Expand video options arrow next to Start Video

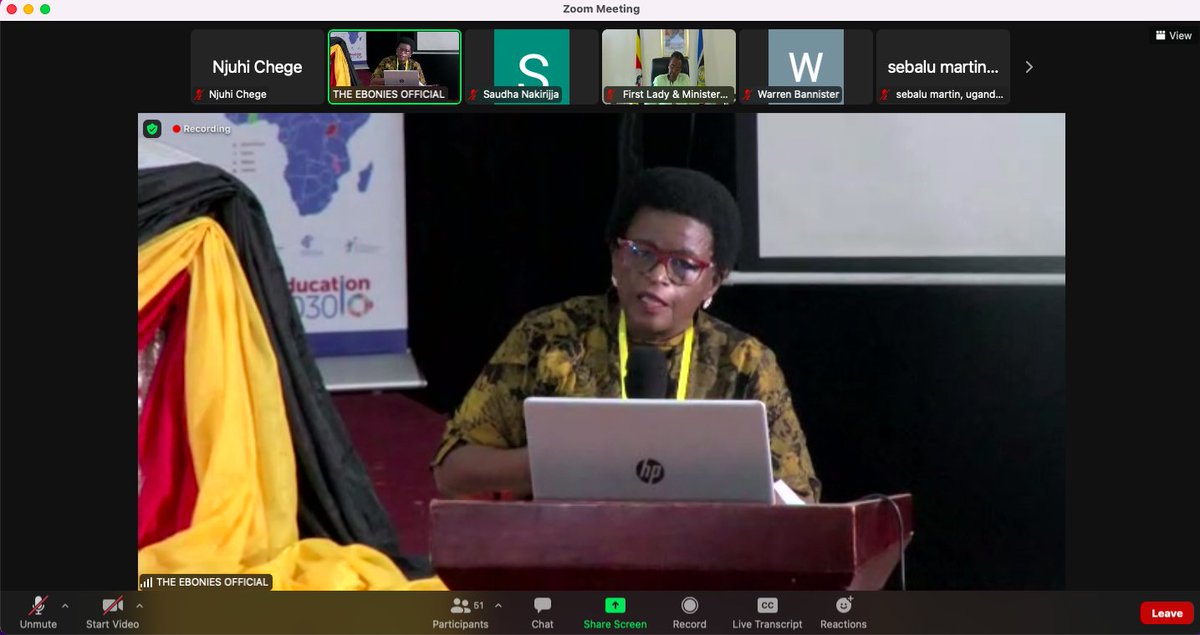pos(139,605)
